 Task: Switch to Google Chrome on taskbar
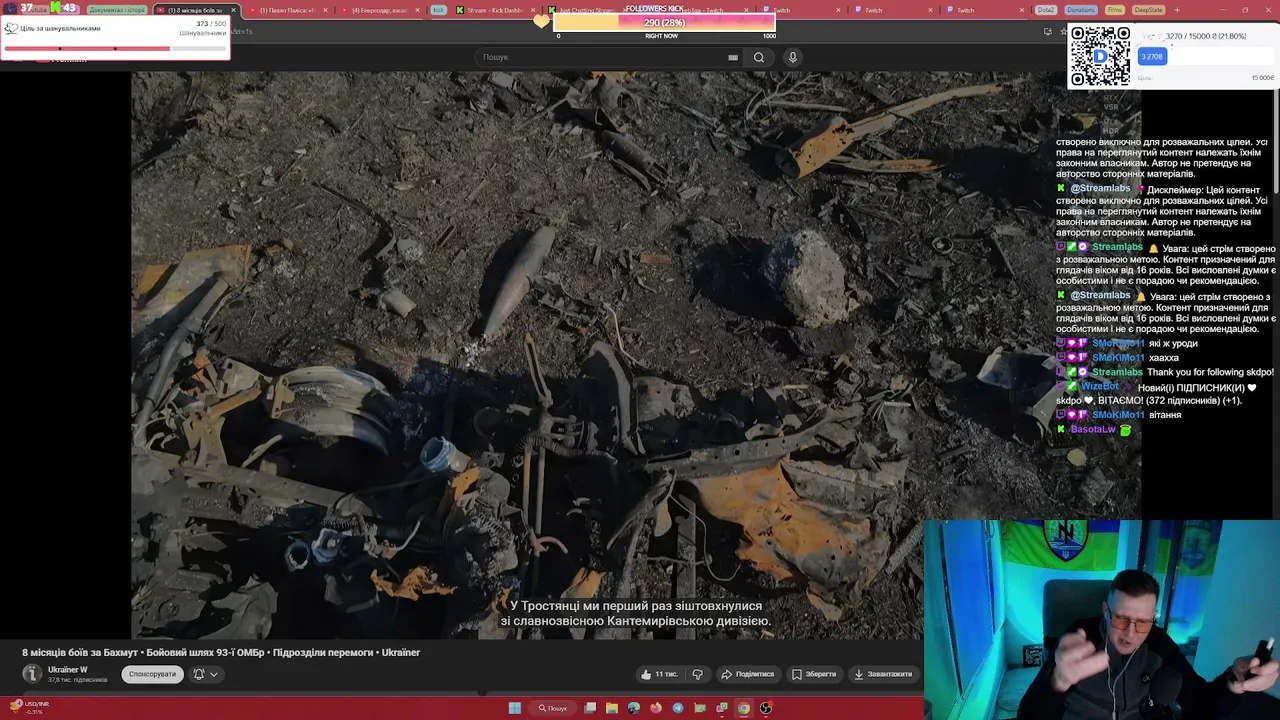click(x=744, y=708)
